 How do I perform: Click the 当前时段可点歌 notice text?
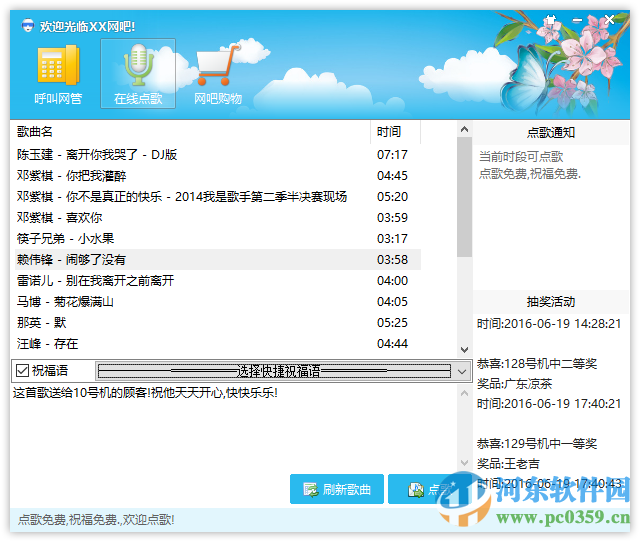pos(521,157)
